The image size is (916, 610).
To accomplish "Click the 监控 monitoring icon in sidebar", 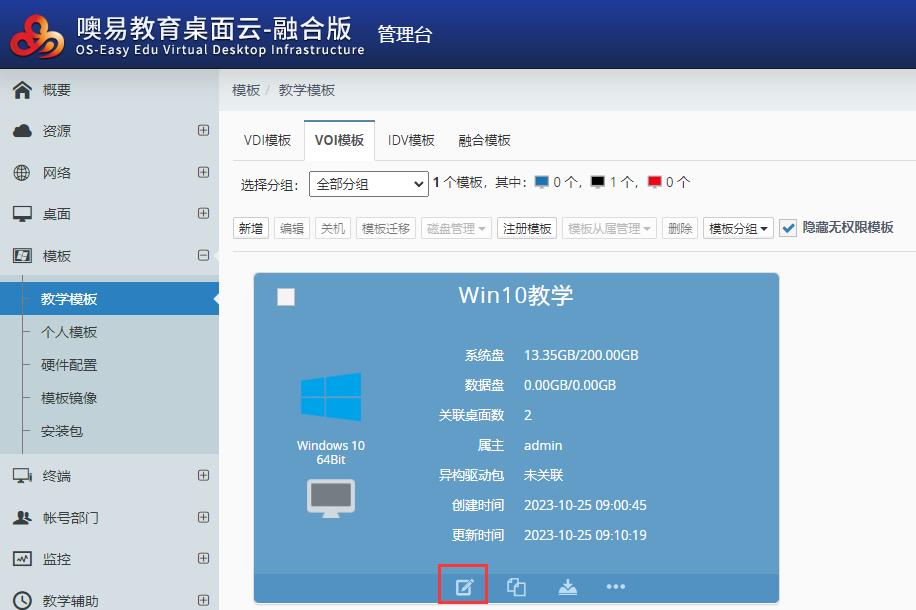I will [22, 559].
